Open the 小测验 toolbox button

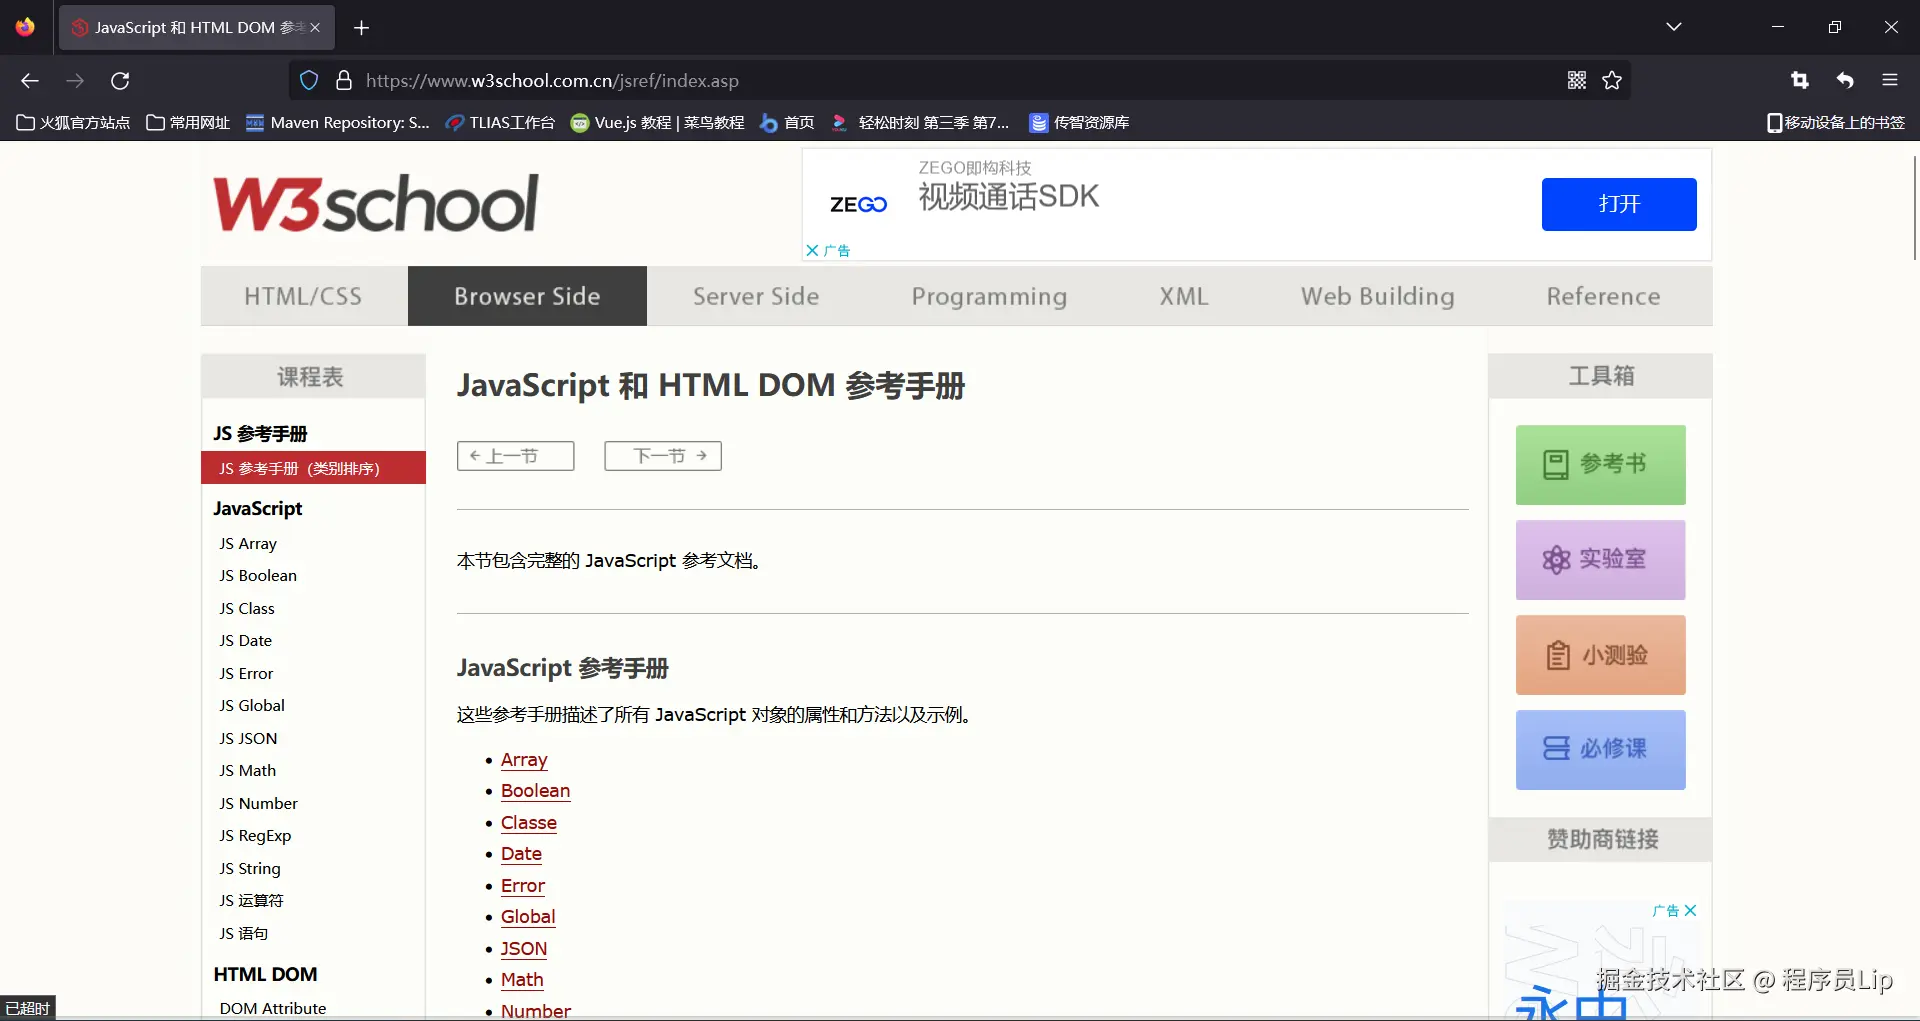[x=1600, y=655]
